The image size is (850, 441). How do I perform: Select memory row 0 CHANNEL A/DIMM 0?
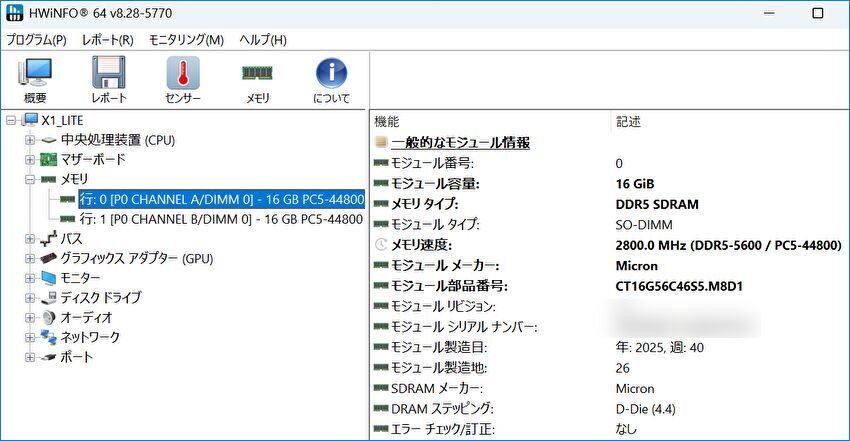[x=220, y=199]
